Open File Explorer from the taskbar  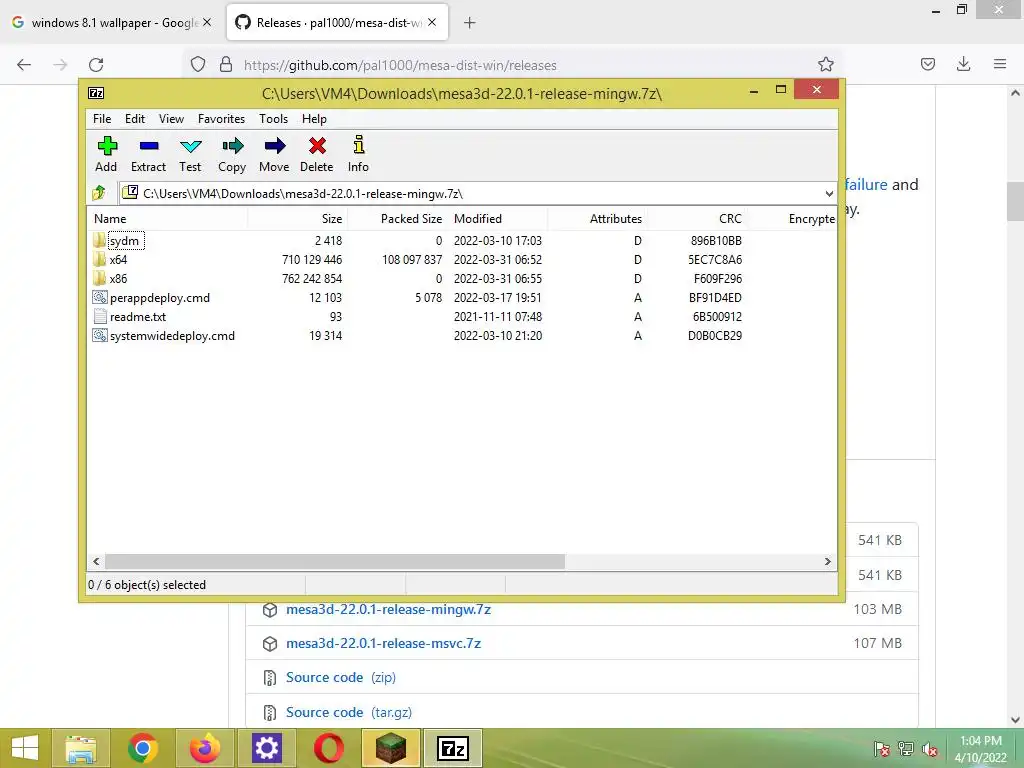[x=81, y=748]
